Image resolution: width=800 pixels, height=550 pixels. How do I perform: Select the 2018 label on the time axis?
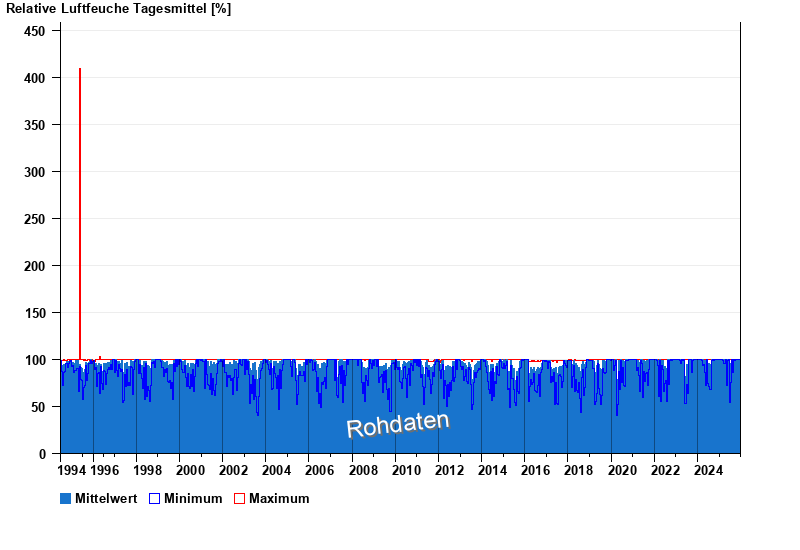[578, 470]
